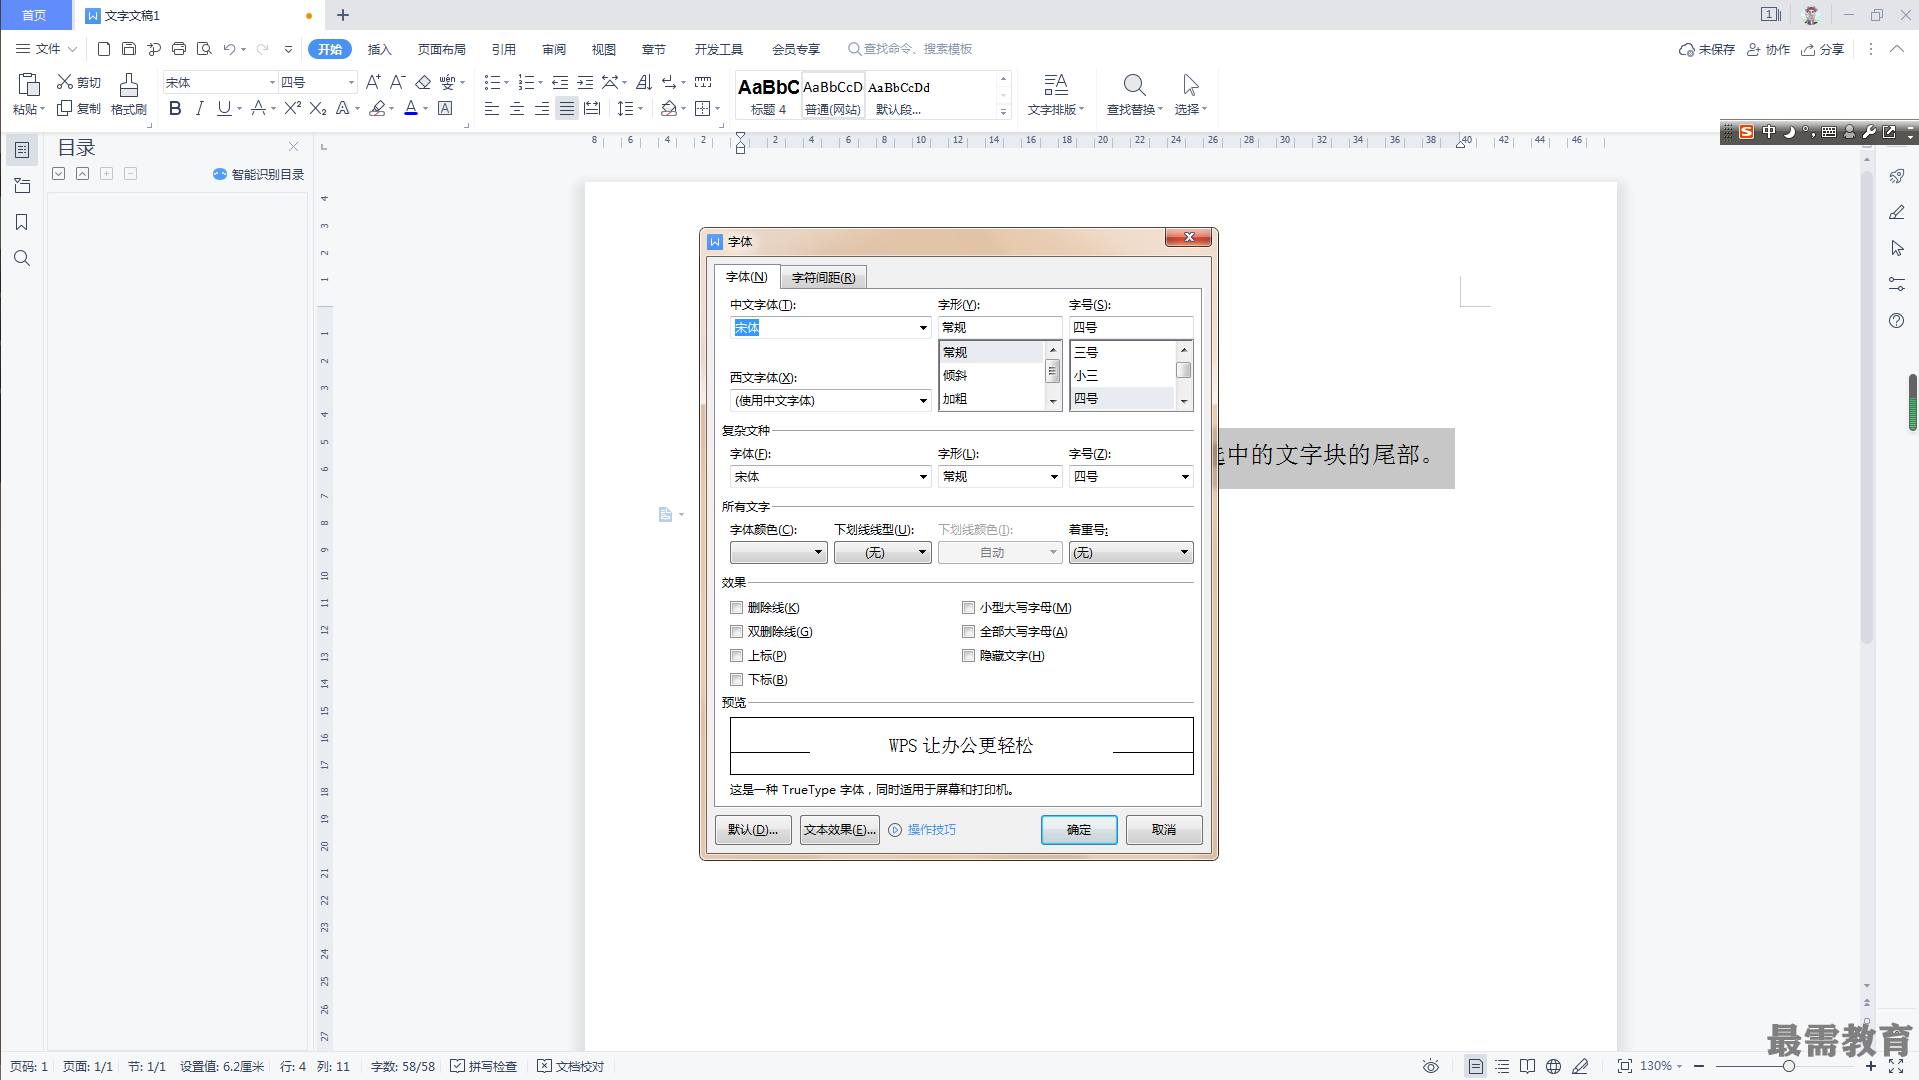Click the ribbon font color A icon
The height and width of the screenshot is (1080, 1919).
(x=411, y=108)
